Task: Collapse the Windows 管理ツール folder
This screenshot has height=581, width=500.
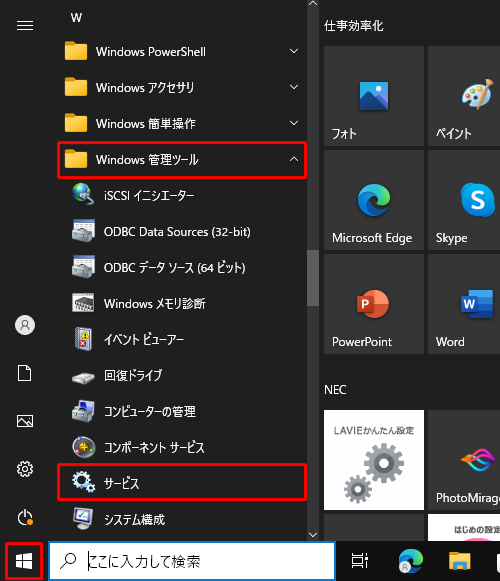Action: [x=182, y=160]
